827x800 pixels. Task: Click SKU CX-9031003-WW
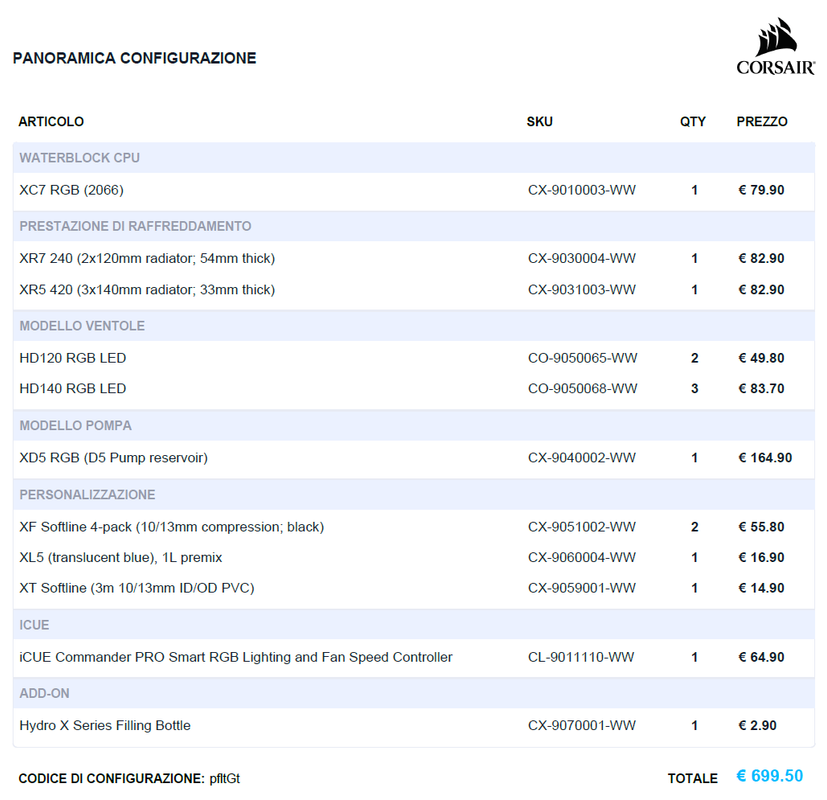pos(582,290)
